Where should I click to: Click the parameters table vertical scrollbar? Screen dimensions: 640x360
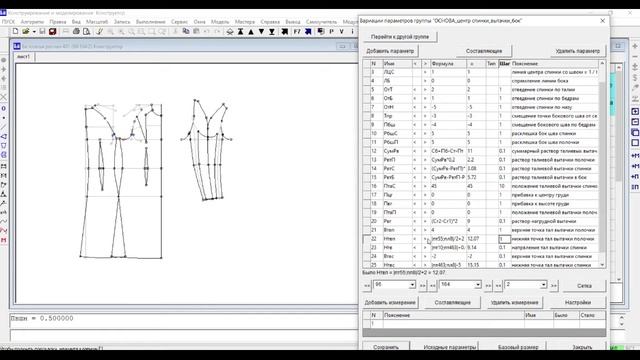pos(602,163)
